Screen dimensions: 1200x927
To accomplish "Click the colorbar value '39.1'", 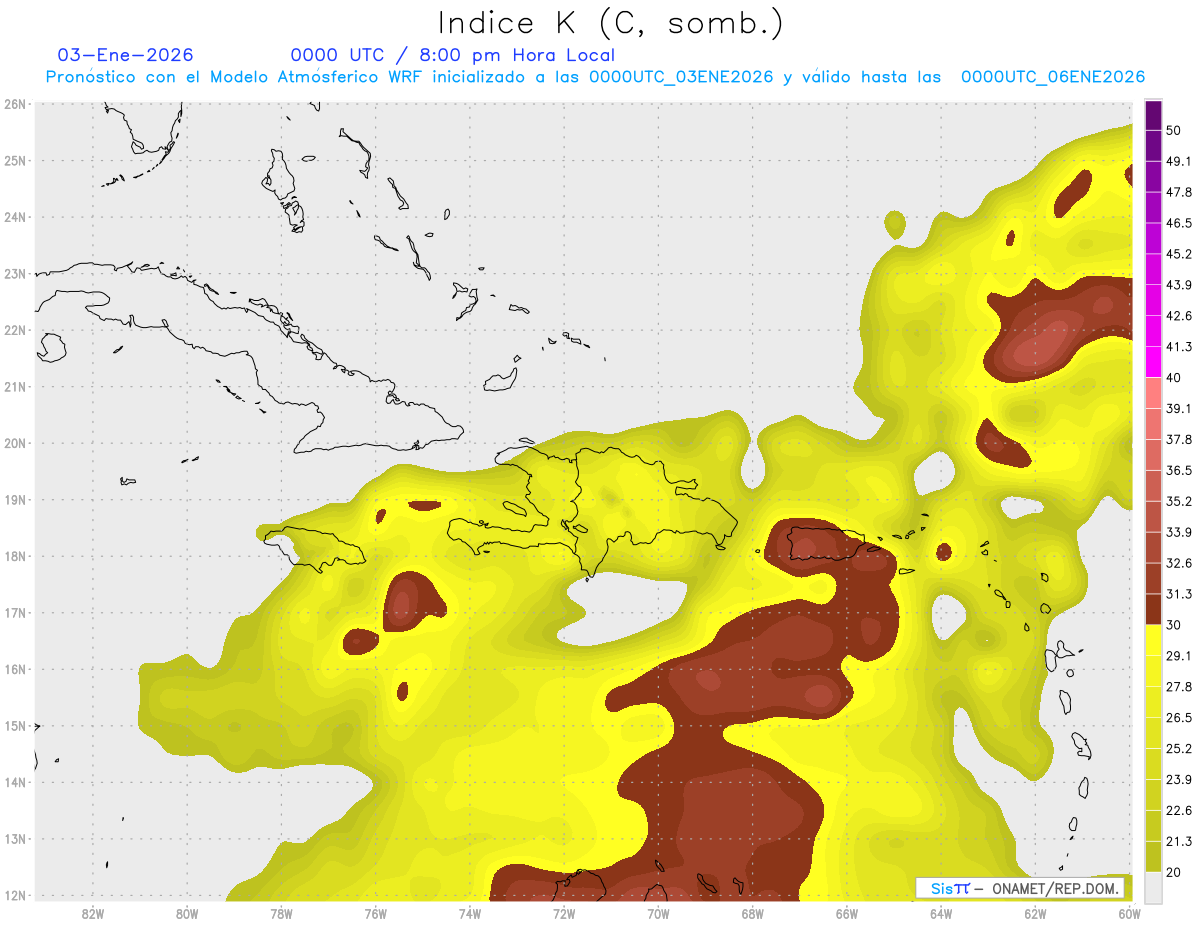I will click(x=1178, y=408).
